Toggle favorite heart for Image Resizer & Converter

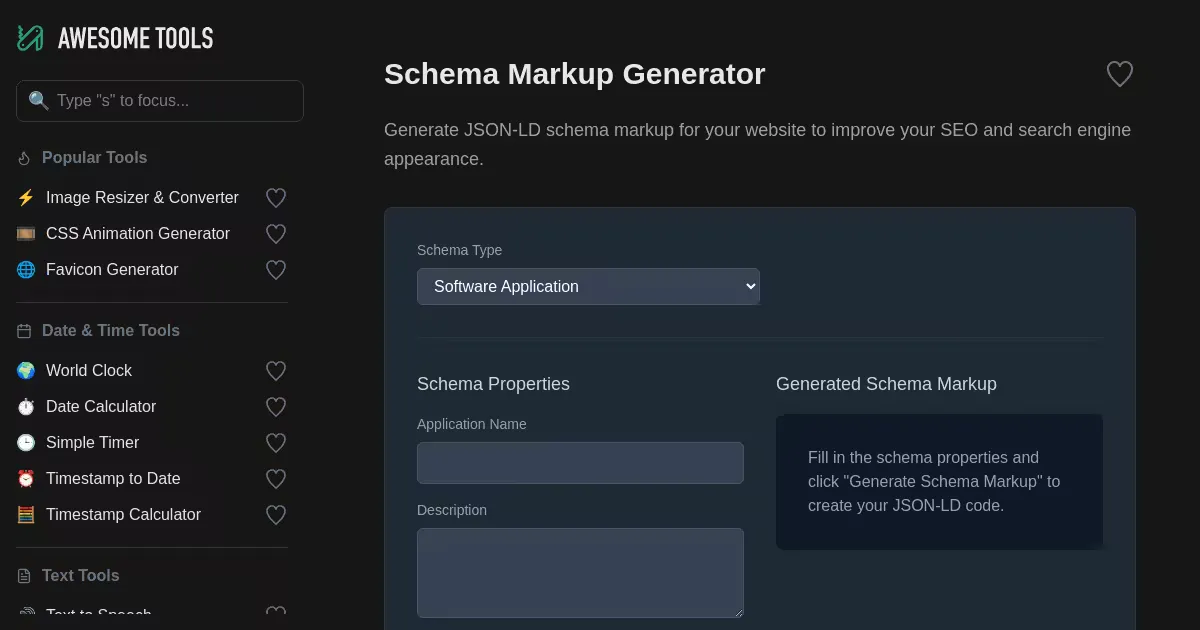click(276, 198)
